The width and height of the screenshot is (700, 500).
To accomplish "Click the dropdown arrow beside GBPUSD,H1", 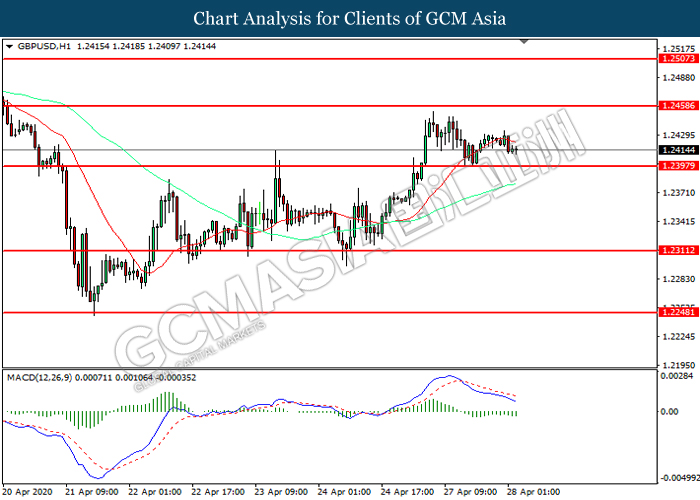I will pos(9,46).
